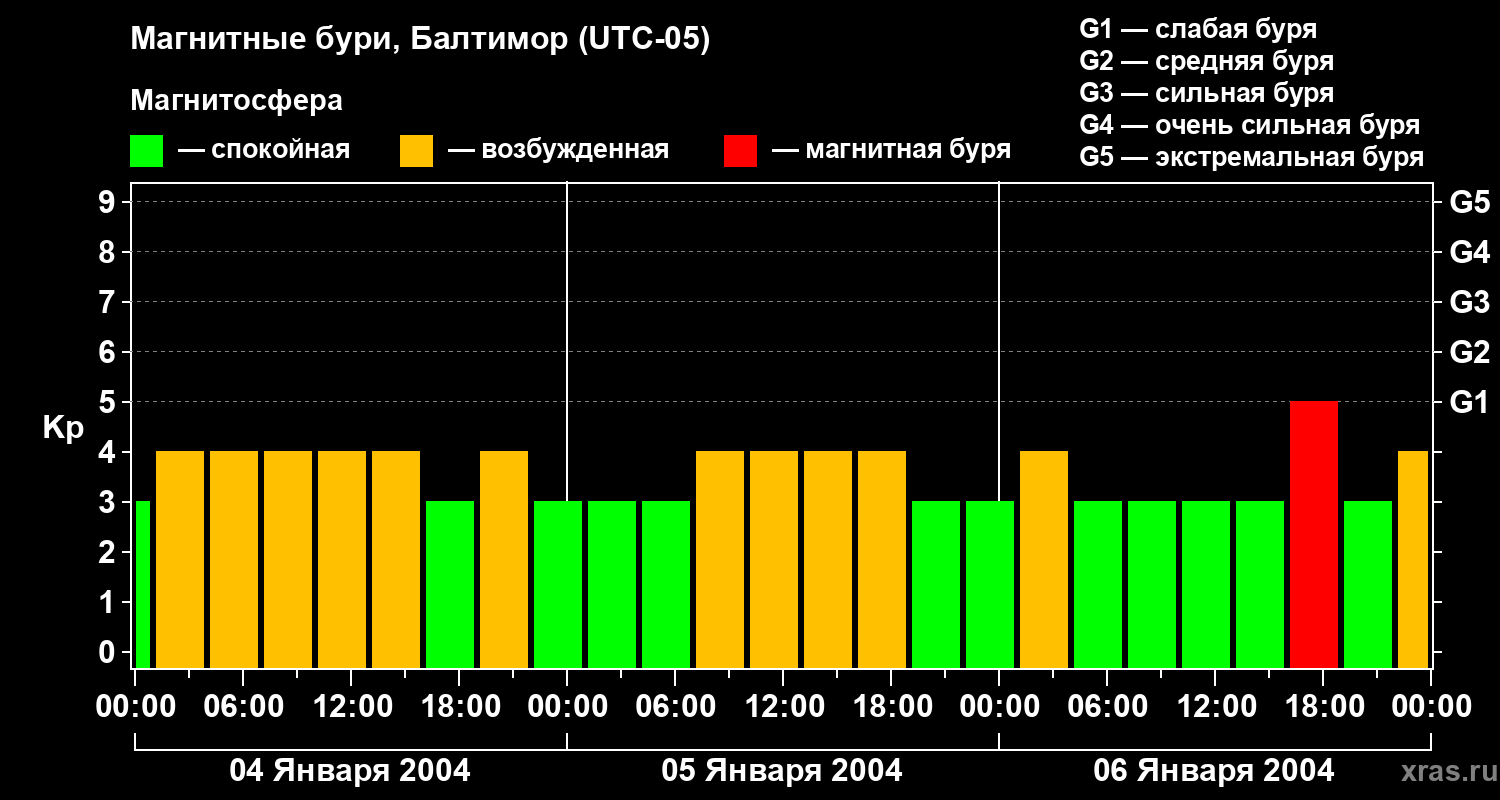Select the last yellow bar on 06 January
Image resolution: width=1500 pixels, height=800 pixels.
pos(1412,559)
